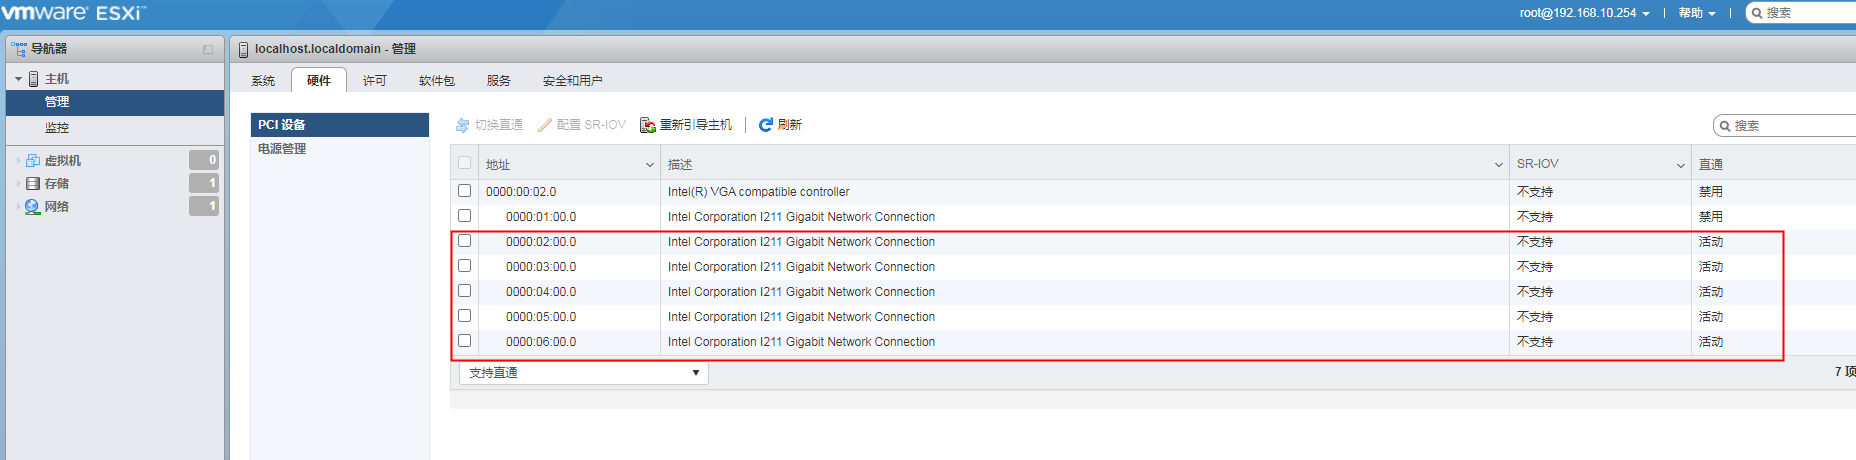This screenshot has width=1856, height=460.
Task: Open the root@192.168.10.254 user dropdown
Action: 1584,13
